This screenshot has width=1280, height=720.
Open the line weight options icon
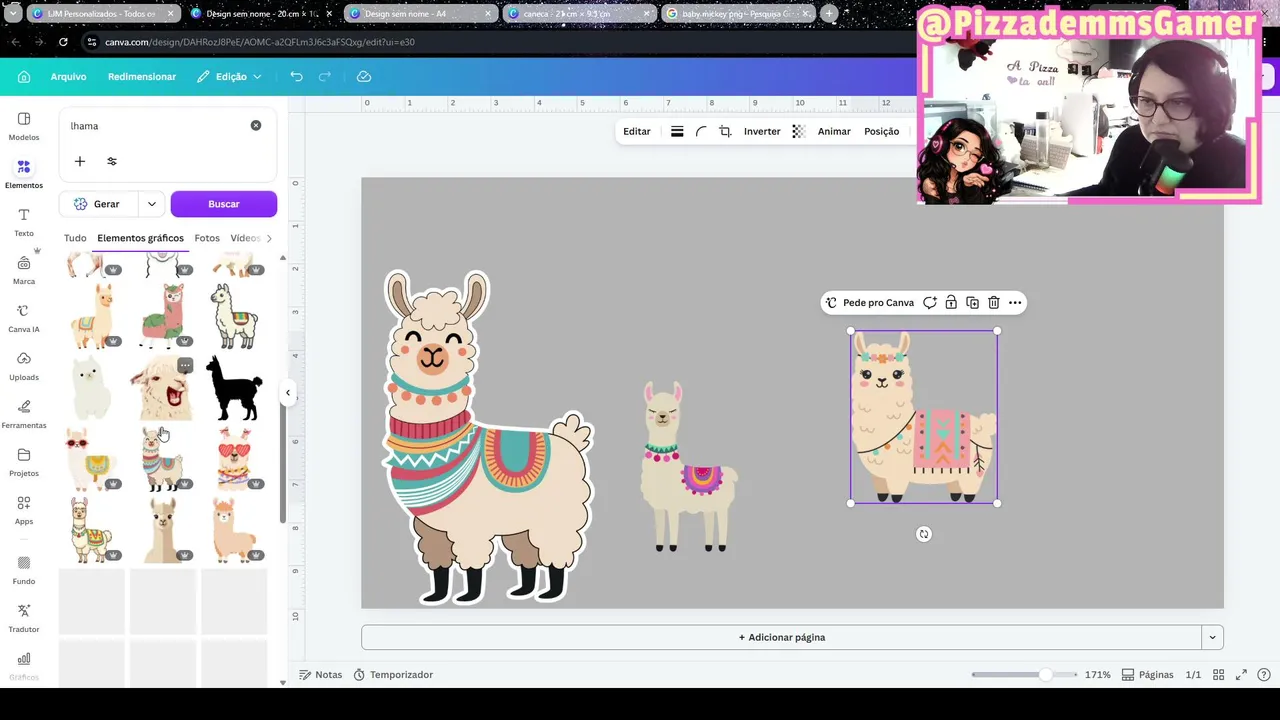point(677,132)
